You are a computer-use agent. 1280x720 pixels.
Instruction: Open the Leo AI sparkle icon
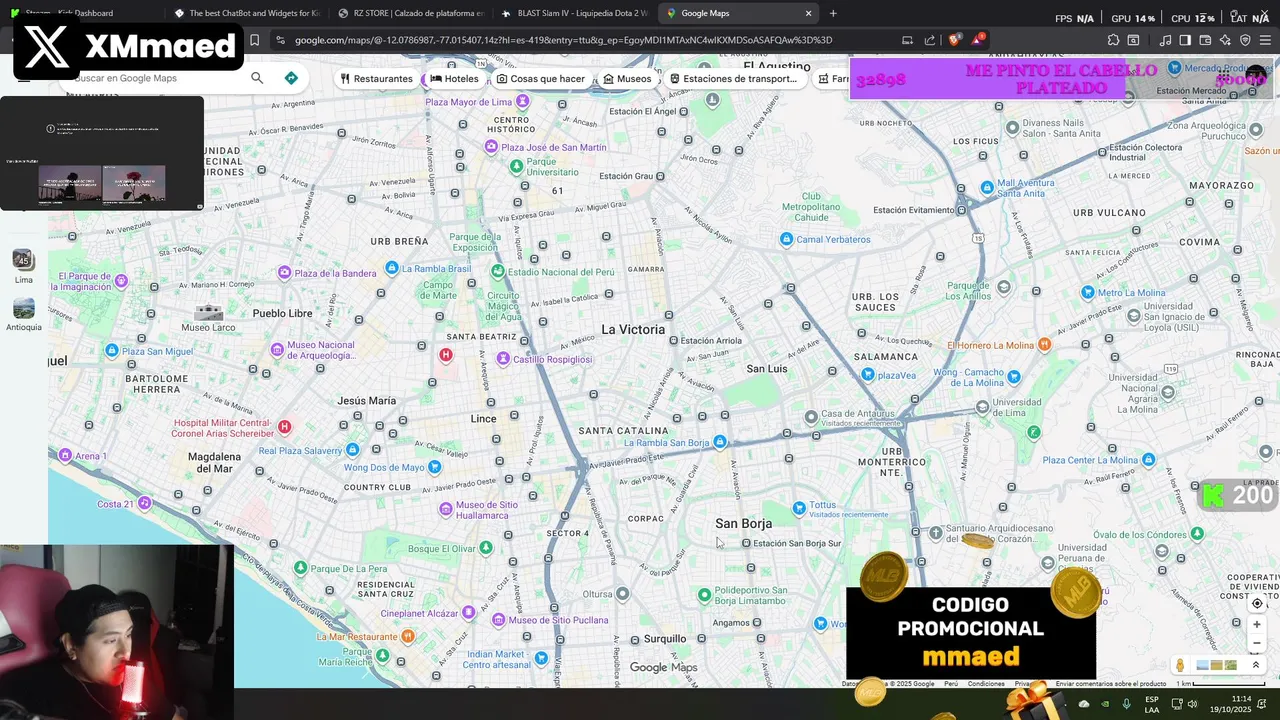point(1225,40)
